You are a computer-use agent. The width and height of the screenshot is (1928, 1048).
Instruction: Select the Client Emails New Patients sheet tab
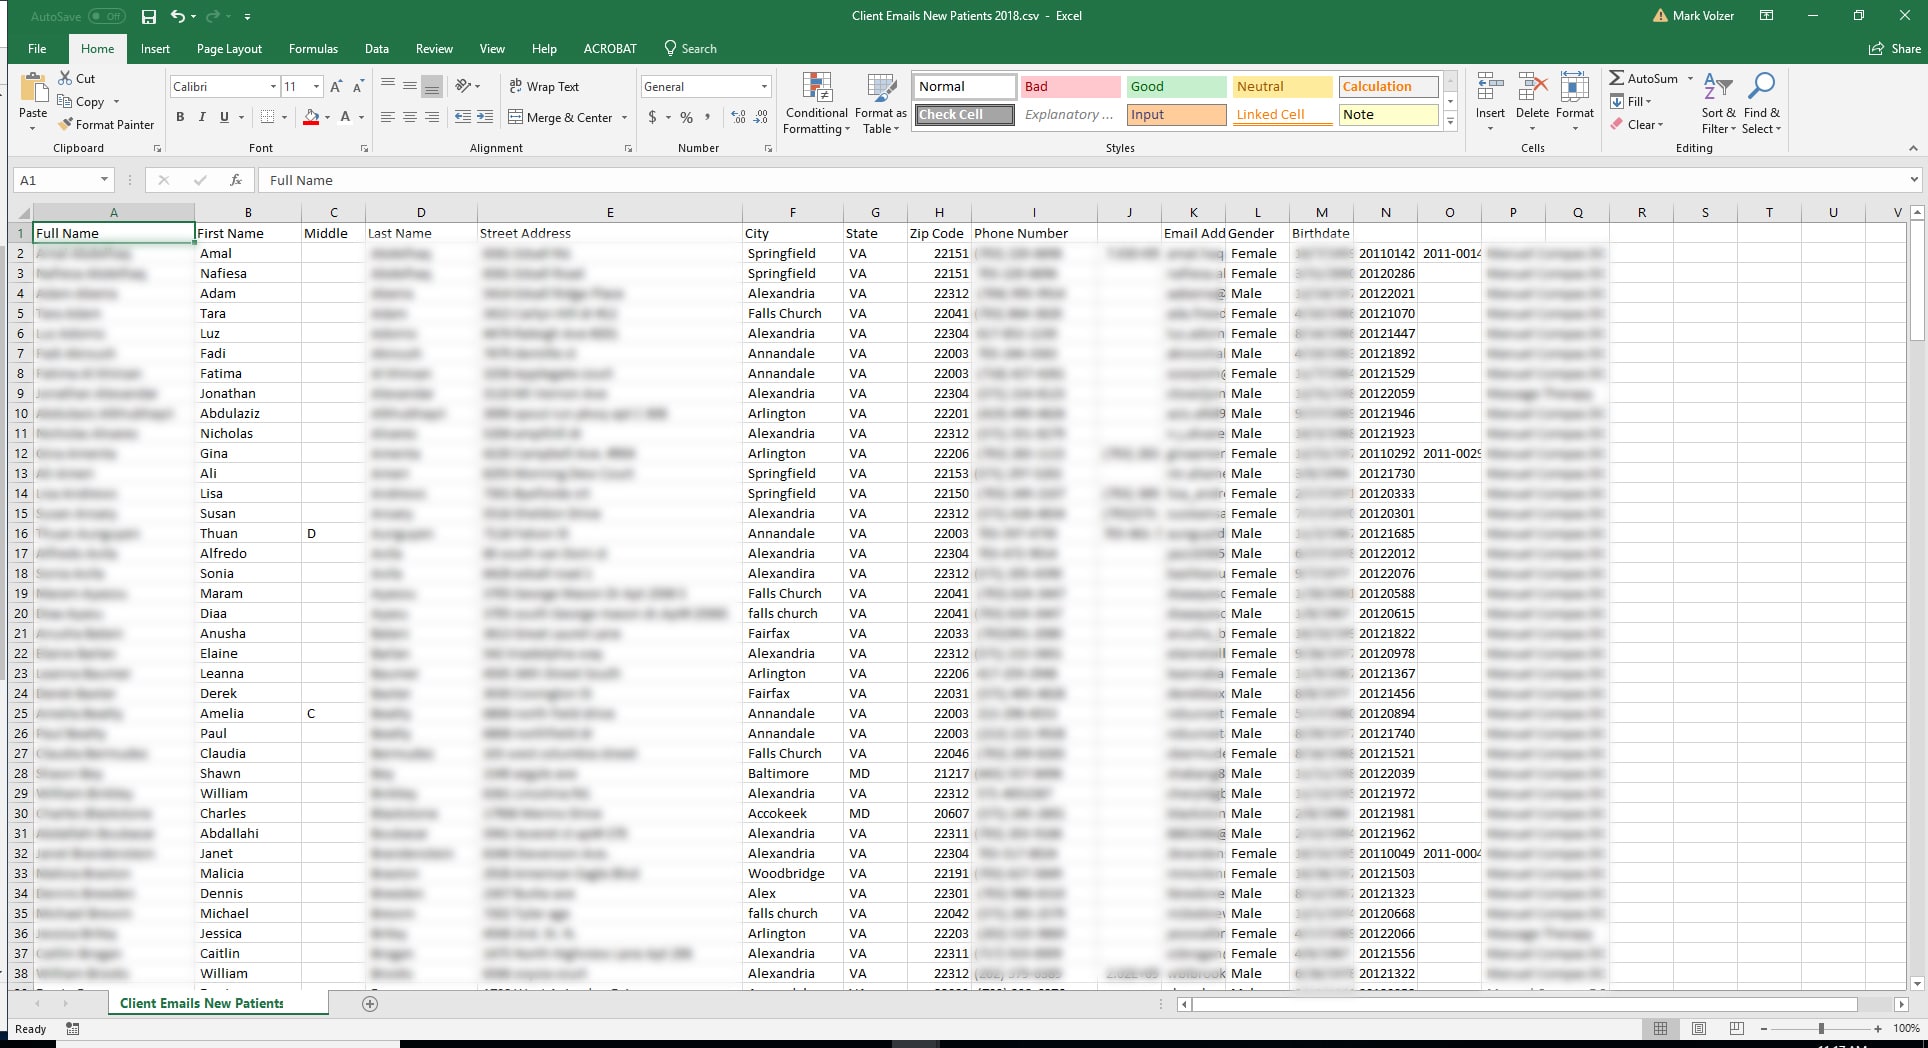(201, 1003)
